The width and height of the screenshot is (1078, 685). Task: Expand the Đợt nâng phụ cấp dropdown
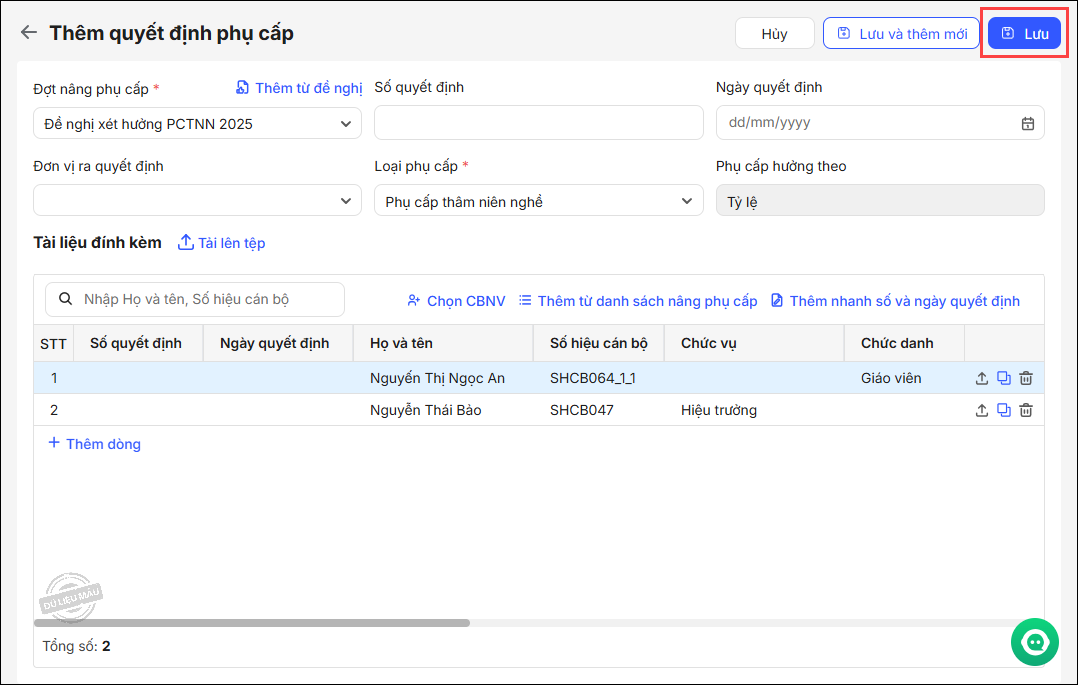click(346, 124)
